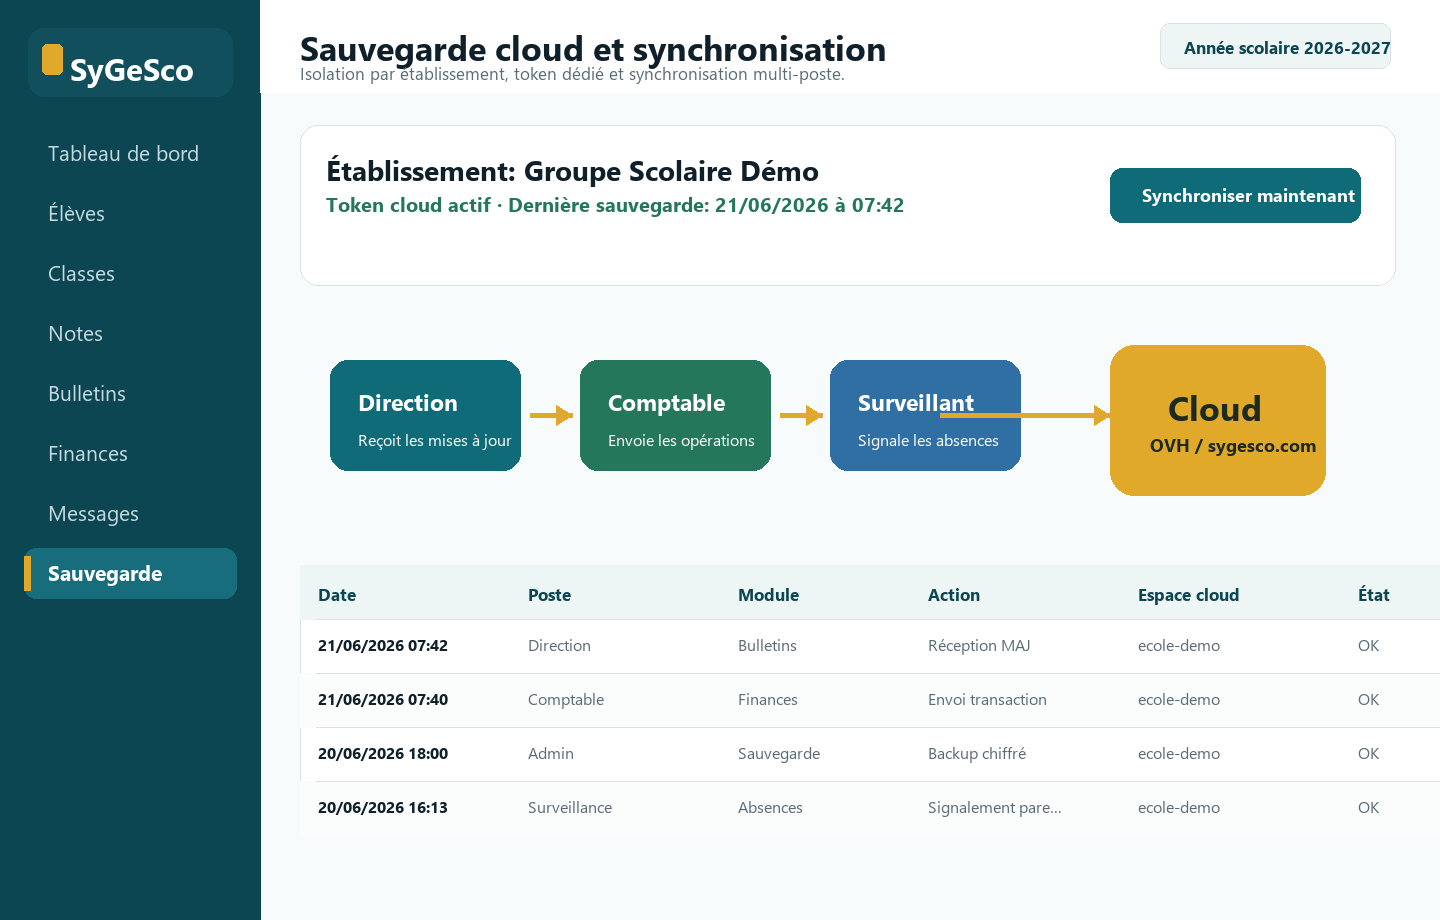The height and width of the screenshot is (920, 1440).
Task: Select Notes in the sidebar
Action: (75, 334)
